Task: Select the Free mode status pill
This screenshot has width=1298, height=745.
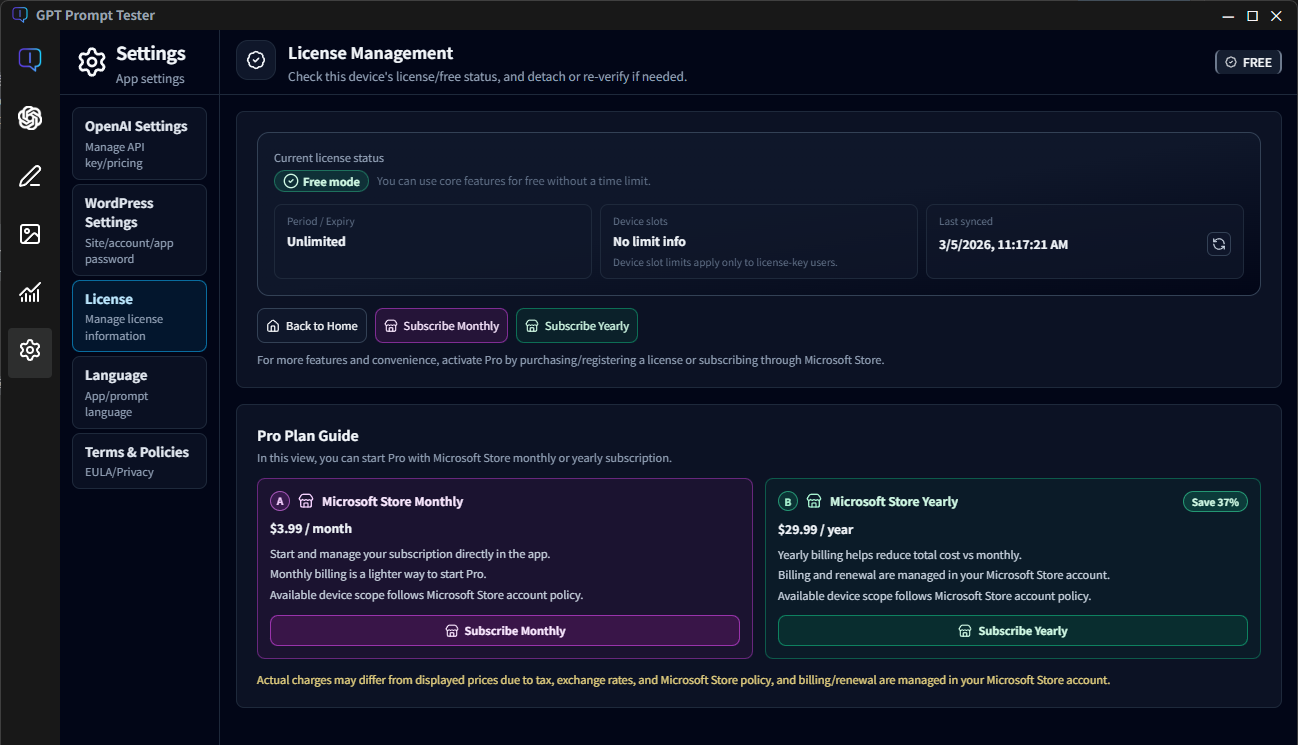Action: coord(321,181)
